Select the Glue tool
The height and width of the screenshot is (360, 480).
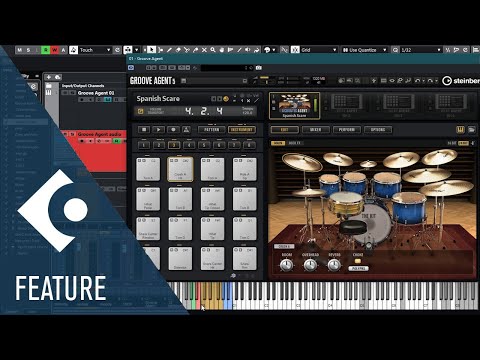[x=195, y=50]
